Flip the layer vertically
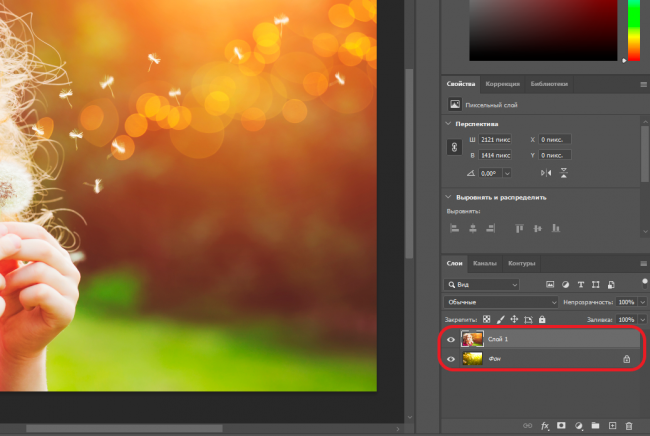This screenshot has height=436, width=650. coord(564,173)
